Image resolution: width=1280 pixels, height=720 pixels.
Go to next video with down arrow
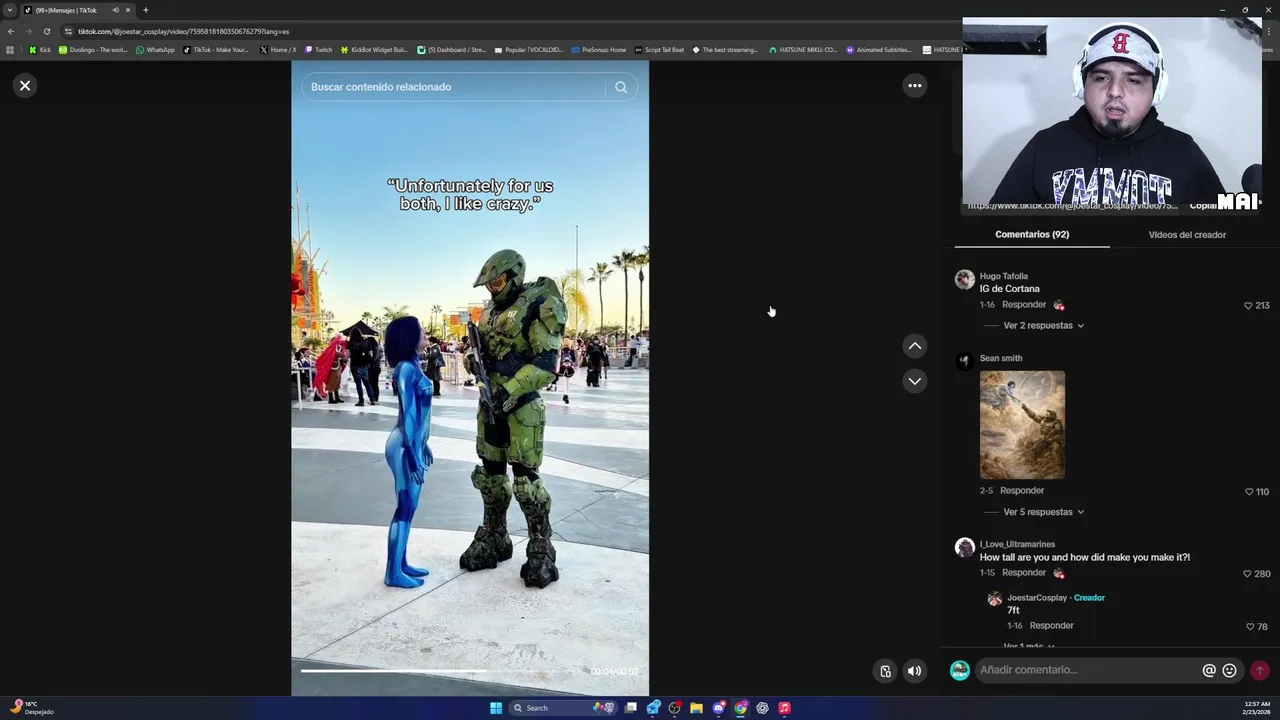coord(914,381)
